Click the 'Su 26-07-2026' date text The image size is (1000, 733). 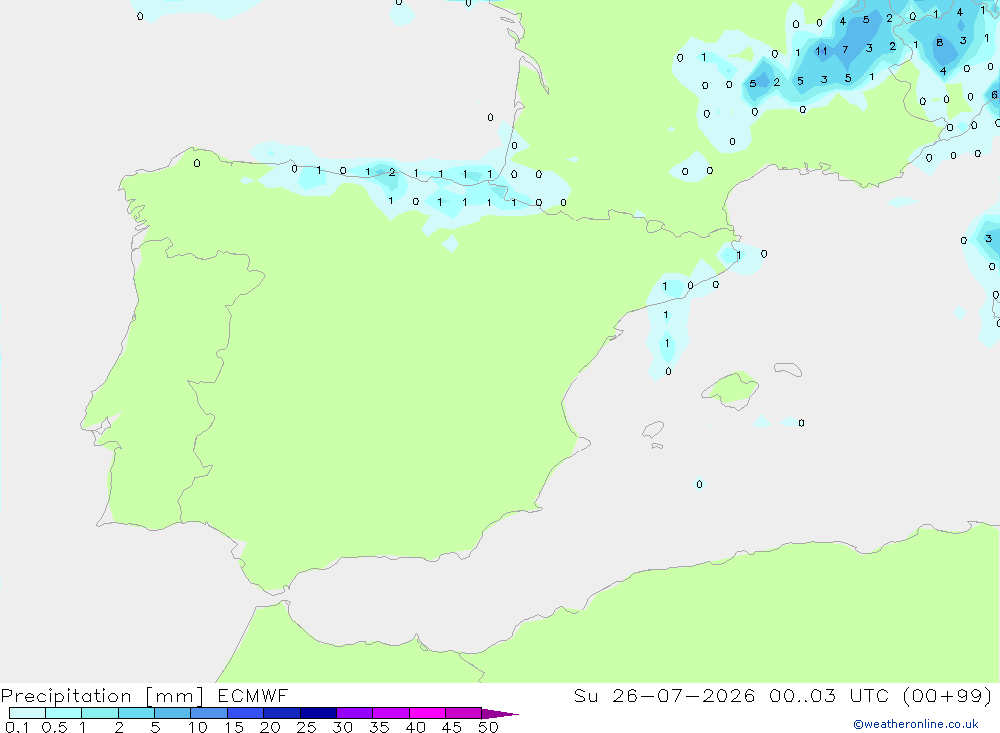tap(664, 695)
